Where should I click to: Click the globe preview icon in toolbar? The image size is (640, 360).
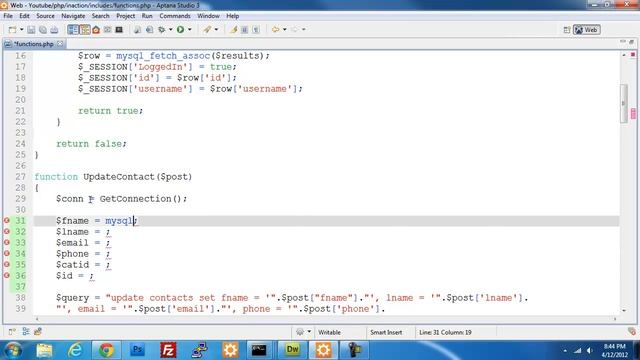(149, 30)
